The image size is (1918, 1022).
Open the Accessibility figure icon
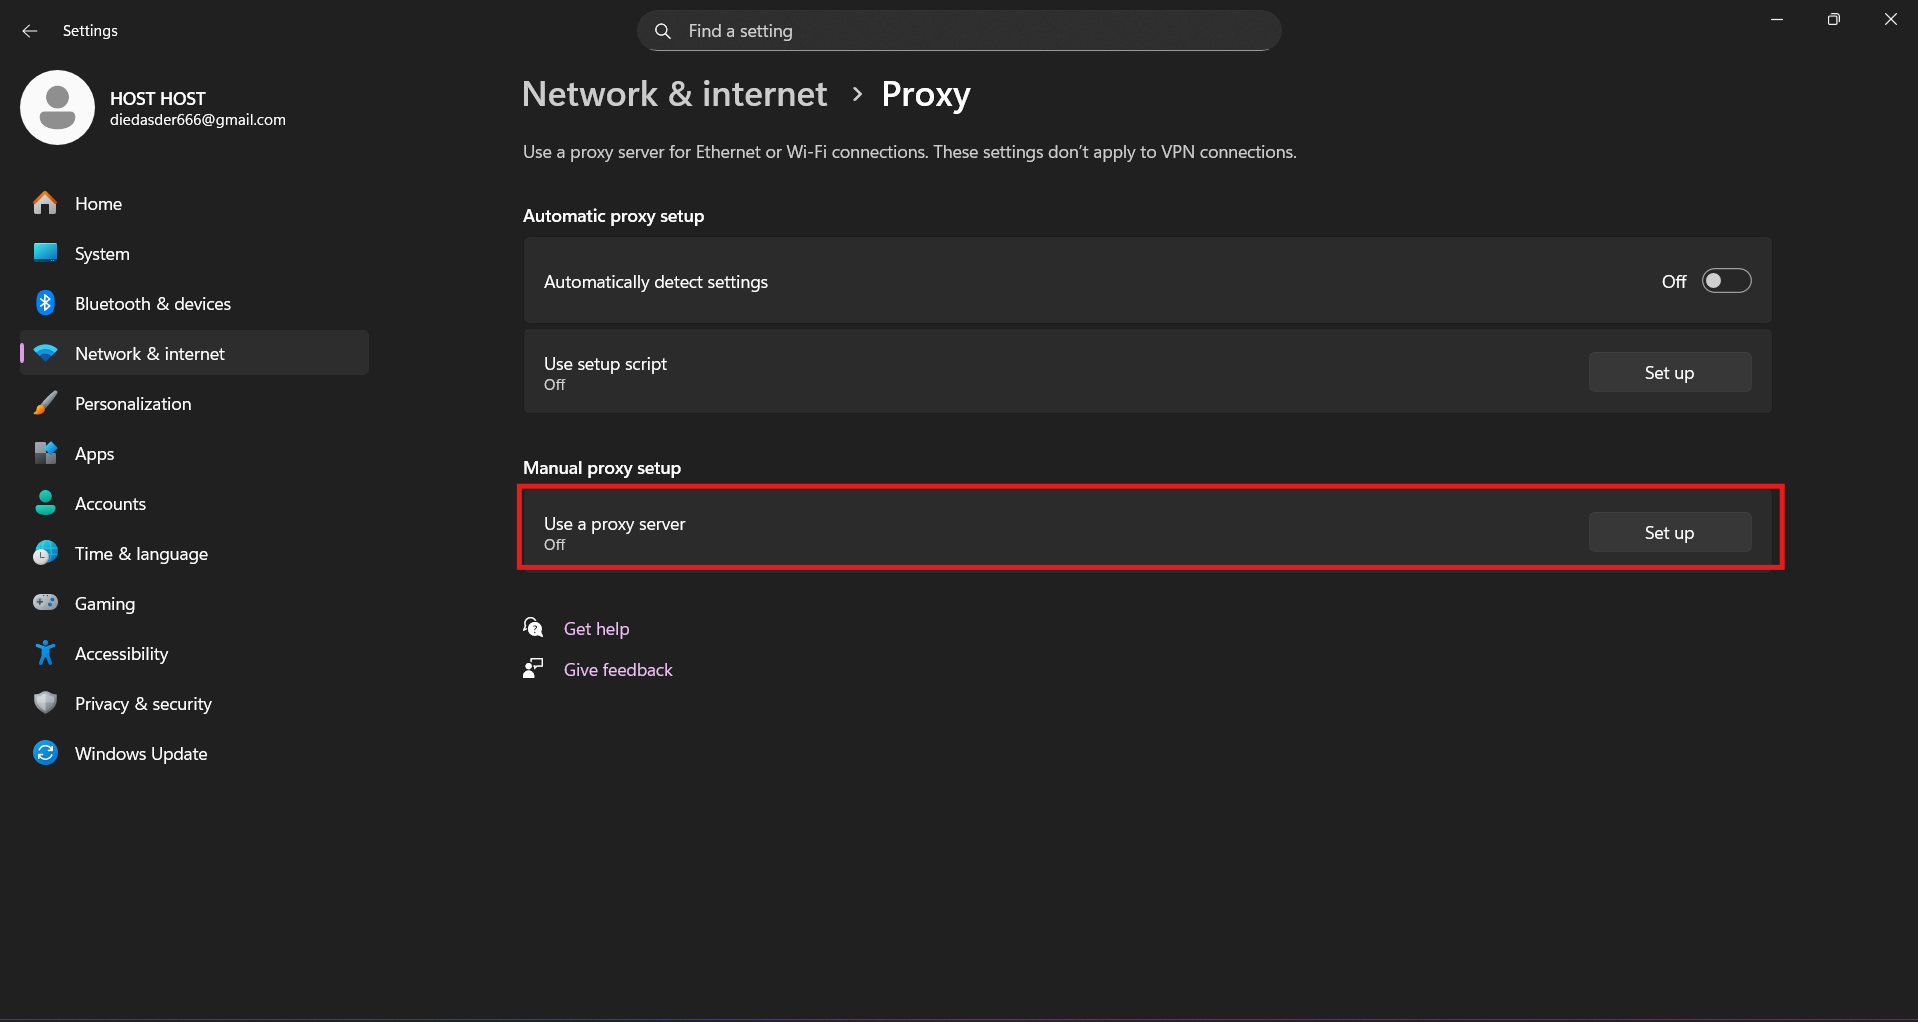(45, 653)
